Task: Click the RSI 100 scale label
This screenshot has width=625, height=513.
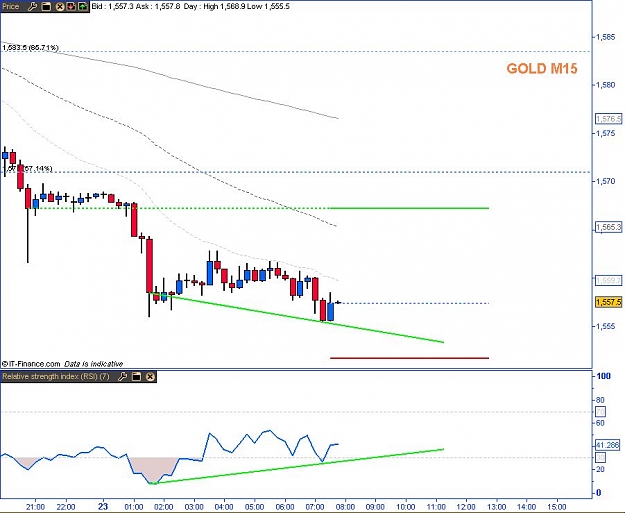Action: coord(603,376)
